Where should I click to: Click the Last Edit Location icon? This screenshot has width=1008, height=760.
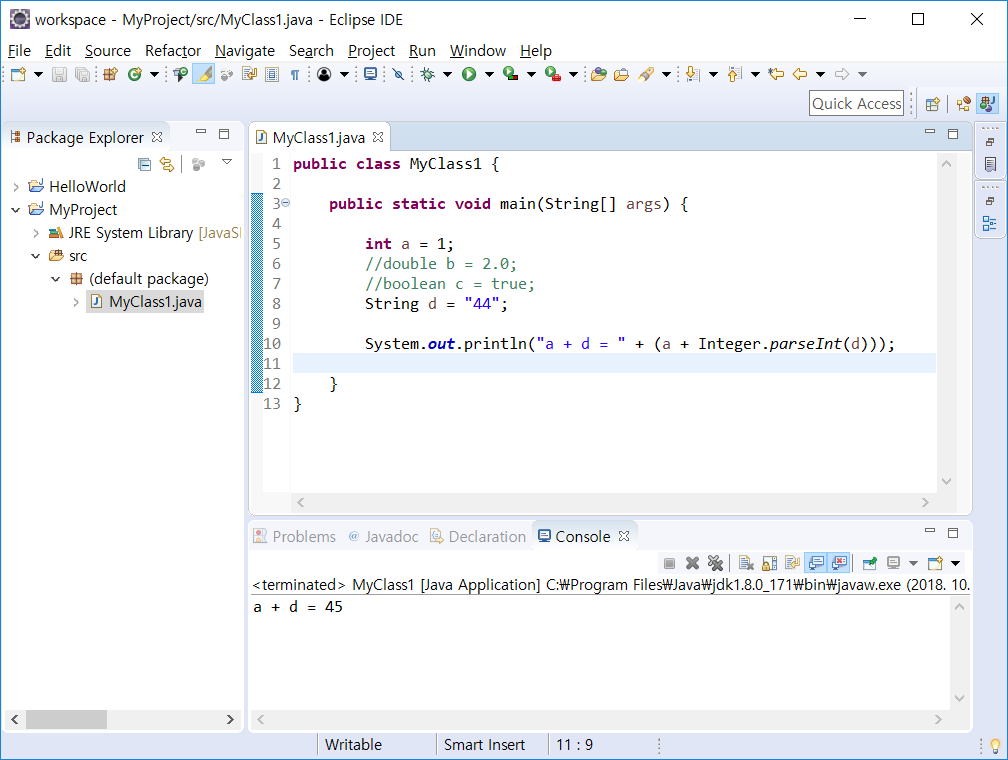click(777, 74)
